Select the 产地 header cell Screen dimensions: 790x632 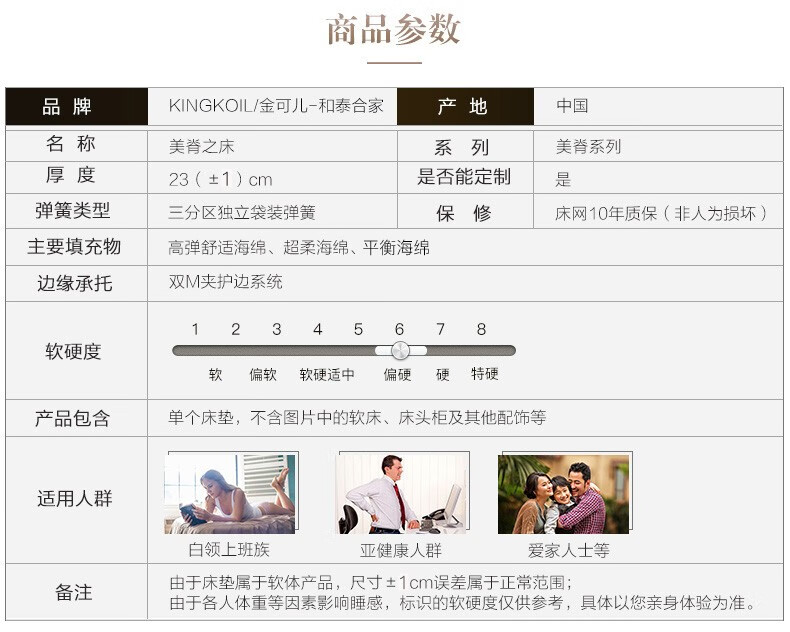coord(465,106)
